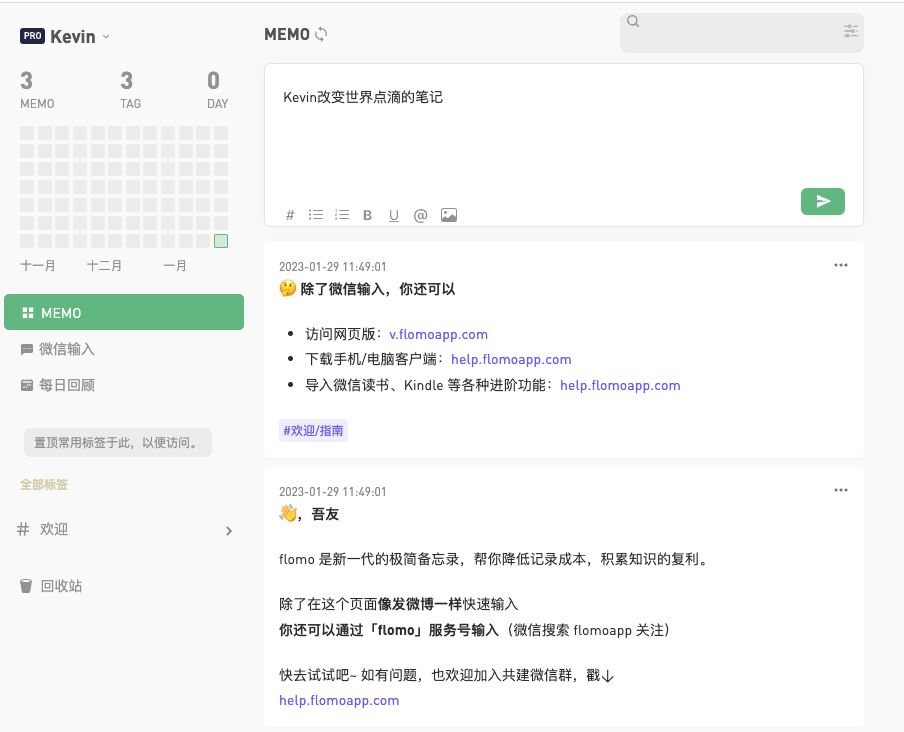This screenshot has width=904, height=732.
Task: Click timestamp of the 除了微信输入 memo
Action: click(333, 267)
